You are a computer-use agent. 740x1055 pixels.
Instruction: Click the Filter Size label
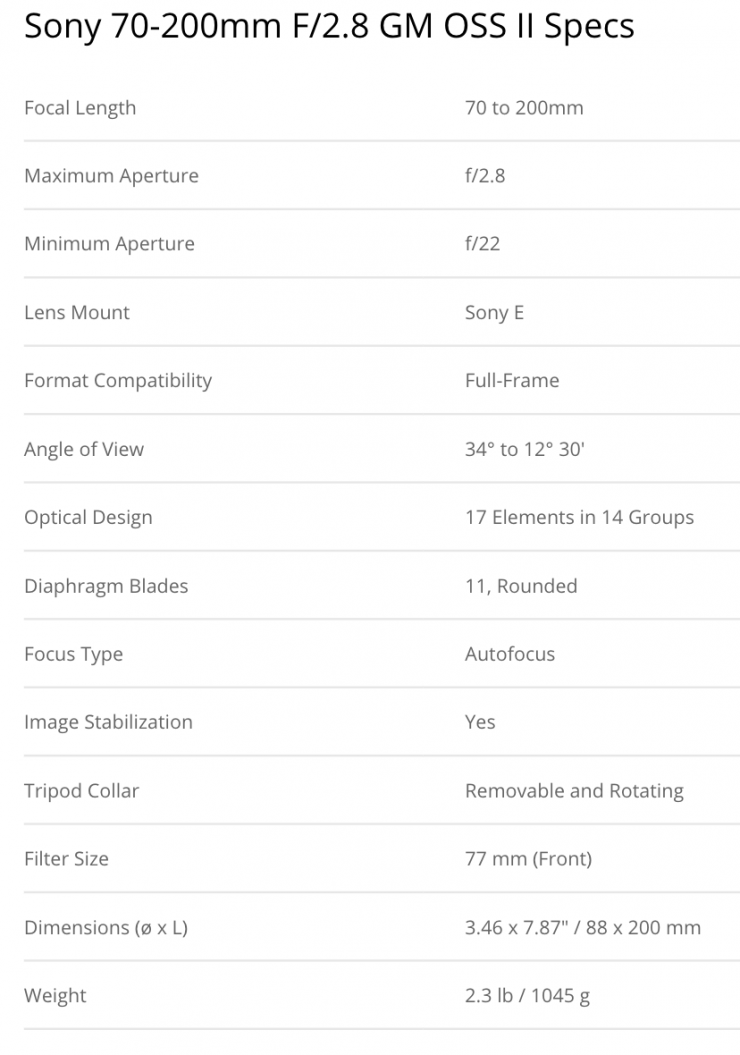pyautogui.click(x=66, y=858)
